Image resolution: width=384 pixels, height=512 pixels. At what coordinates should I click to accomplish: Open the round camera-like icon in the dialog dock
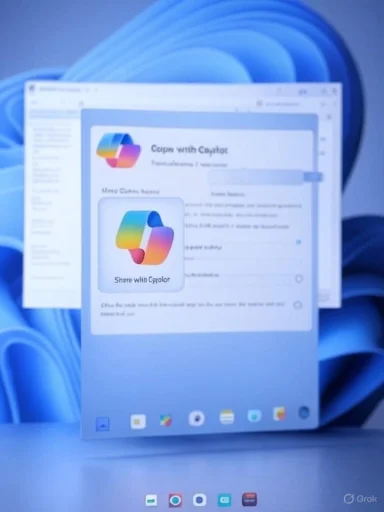pos(197,418)
